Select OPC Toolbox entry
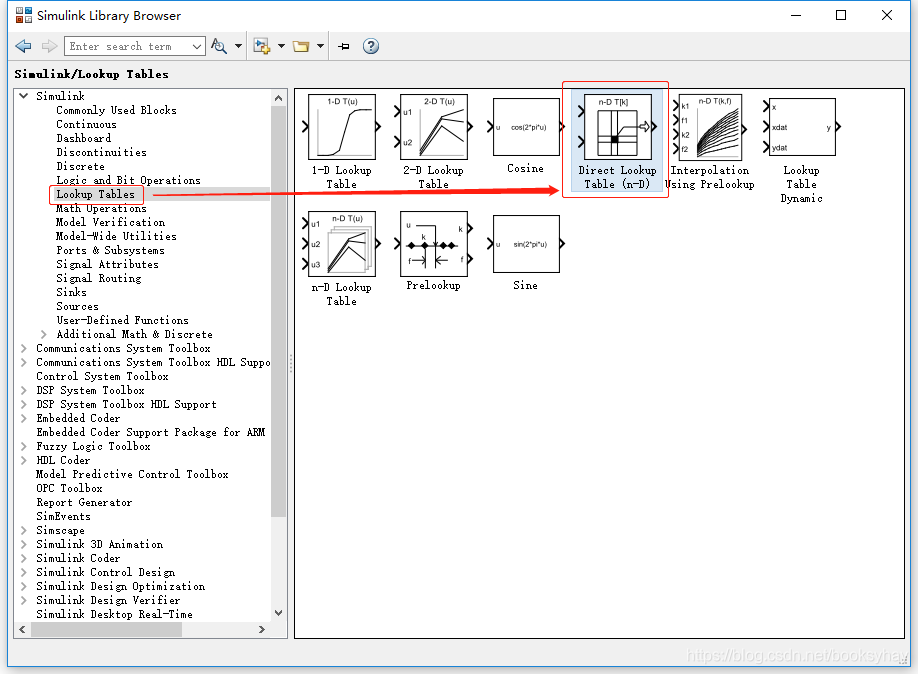This screenshot has width=918, height=674. (x=69, y=488)
